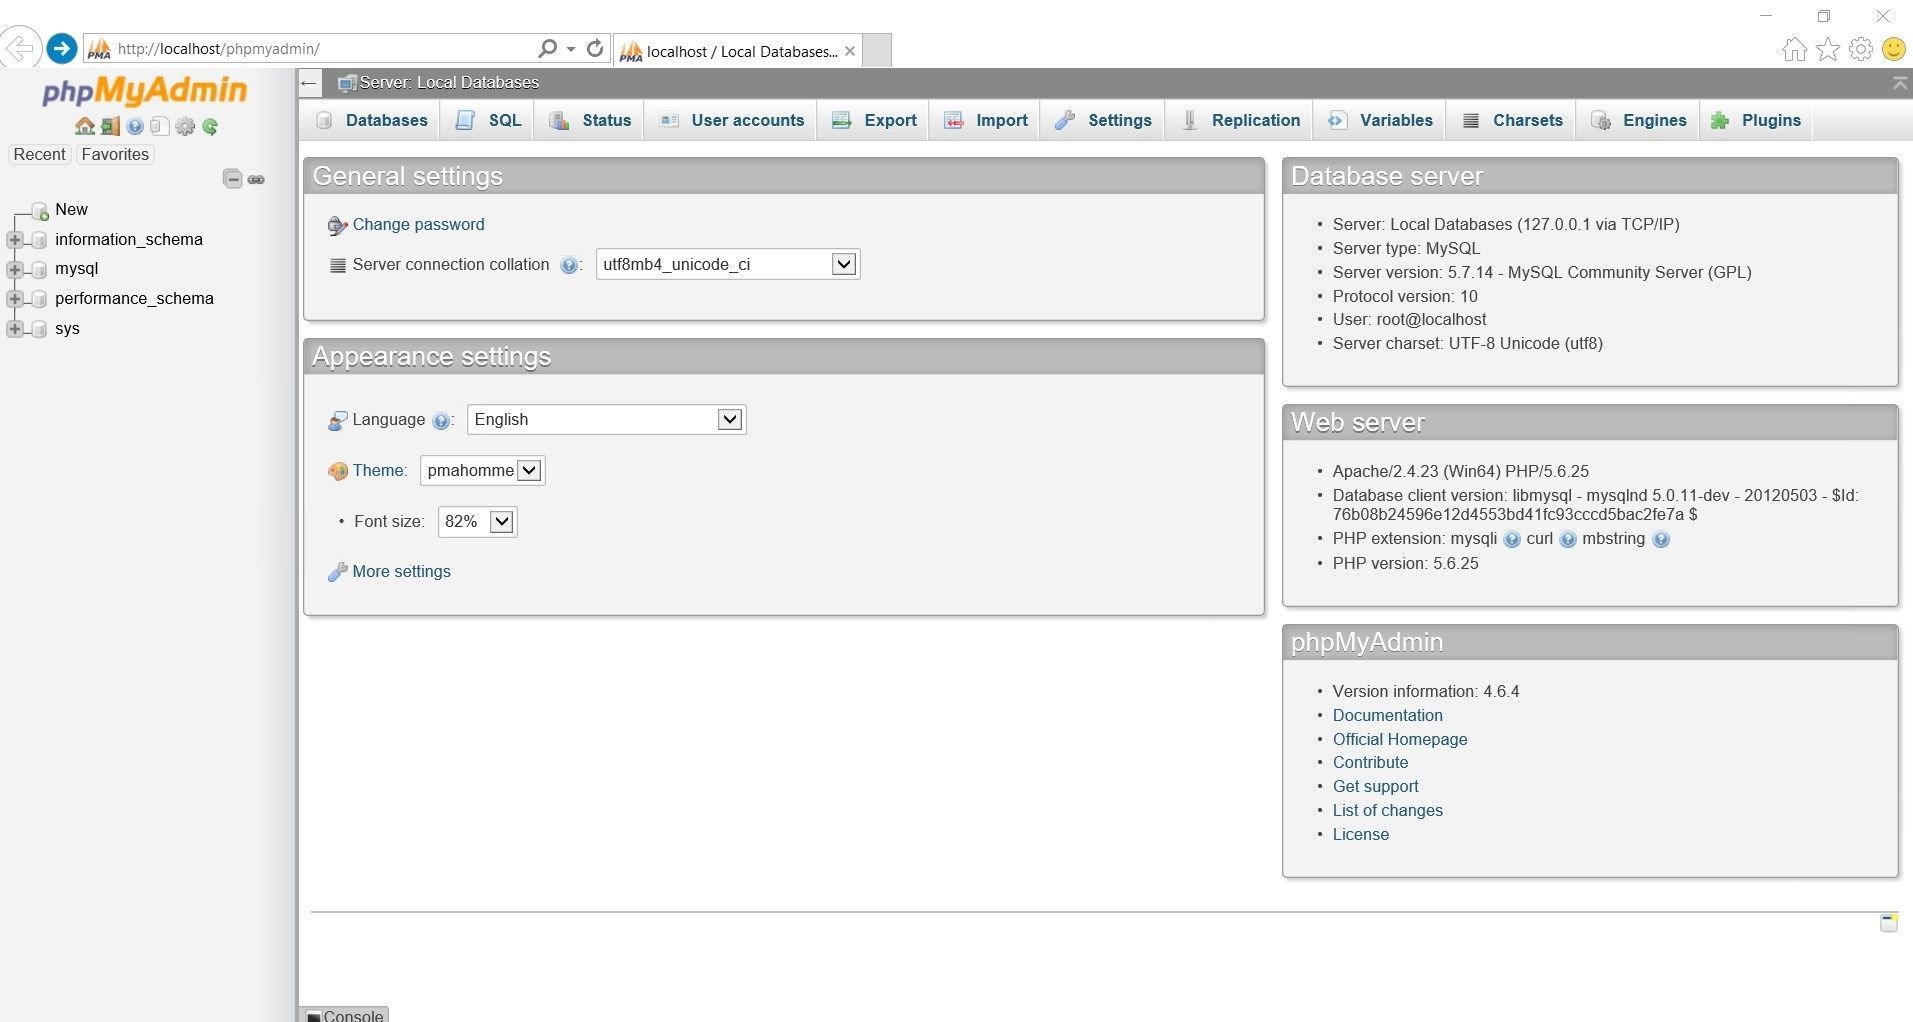Click the hide navigation panel arrow button
The height and width of the screenshot is (1022, 1913).
pyautogui.click(x=310, y=83)
